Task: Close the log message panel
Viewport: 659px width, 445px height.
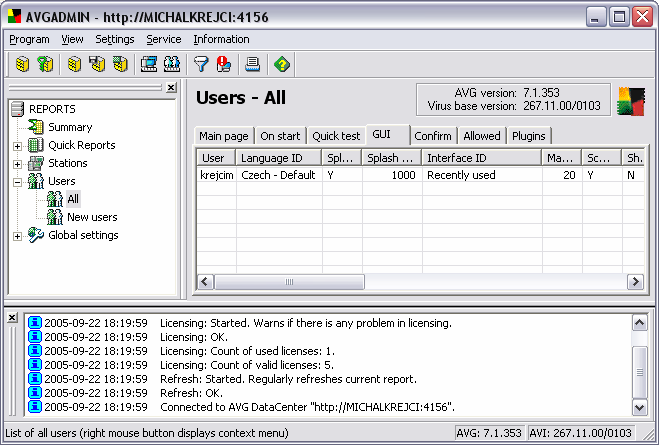Action: pyautogui.click(x=12, y=317)
